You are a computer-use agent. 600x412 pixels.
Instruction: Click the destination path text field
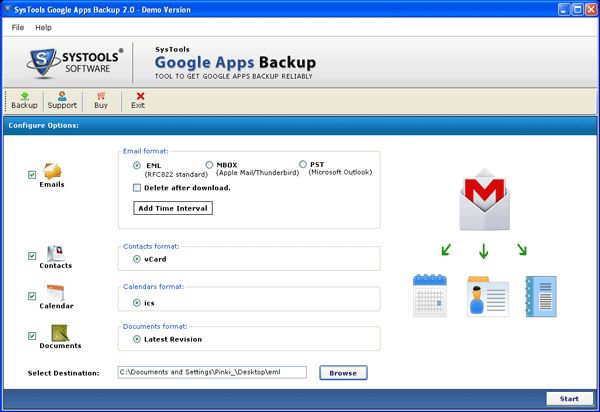point(212,373)
